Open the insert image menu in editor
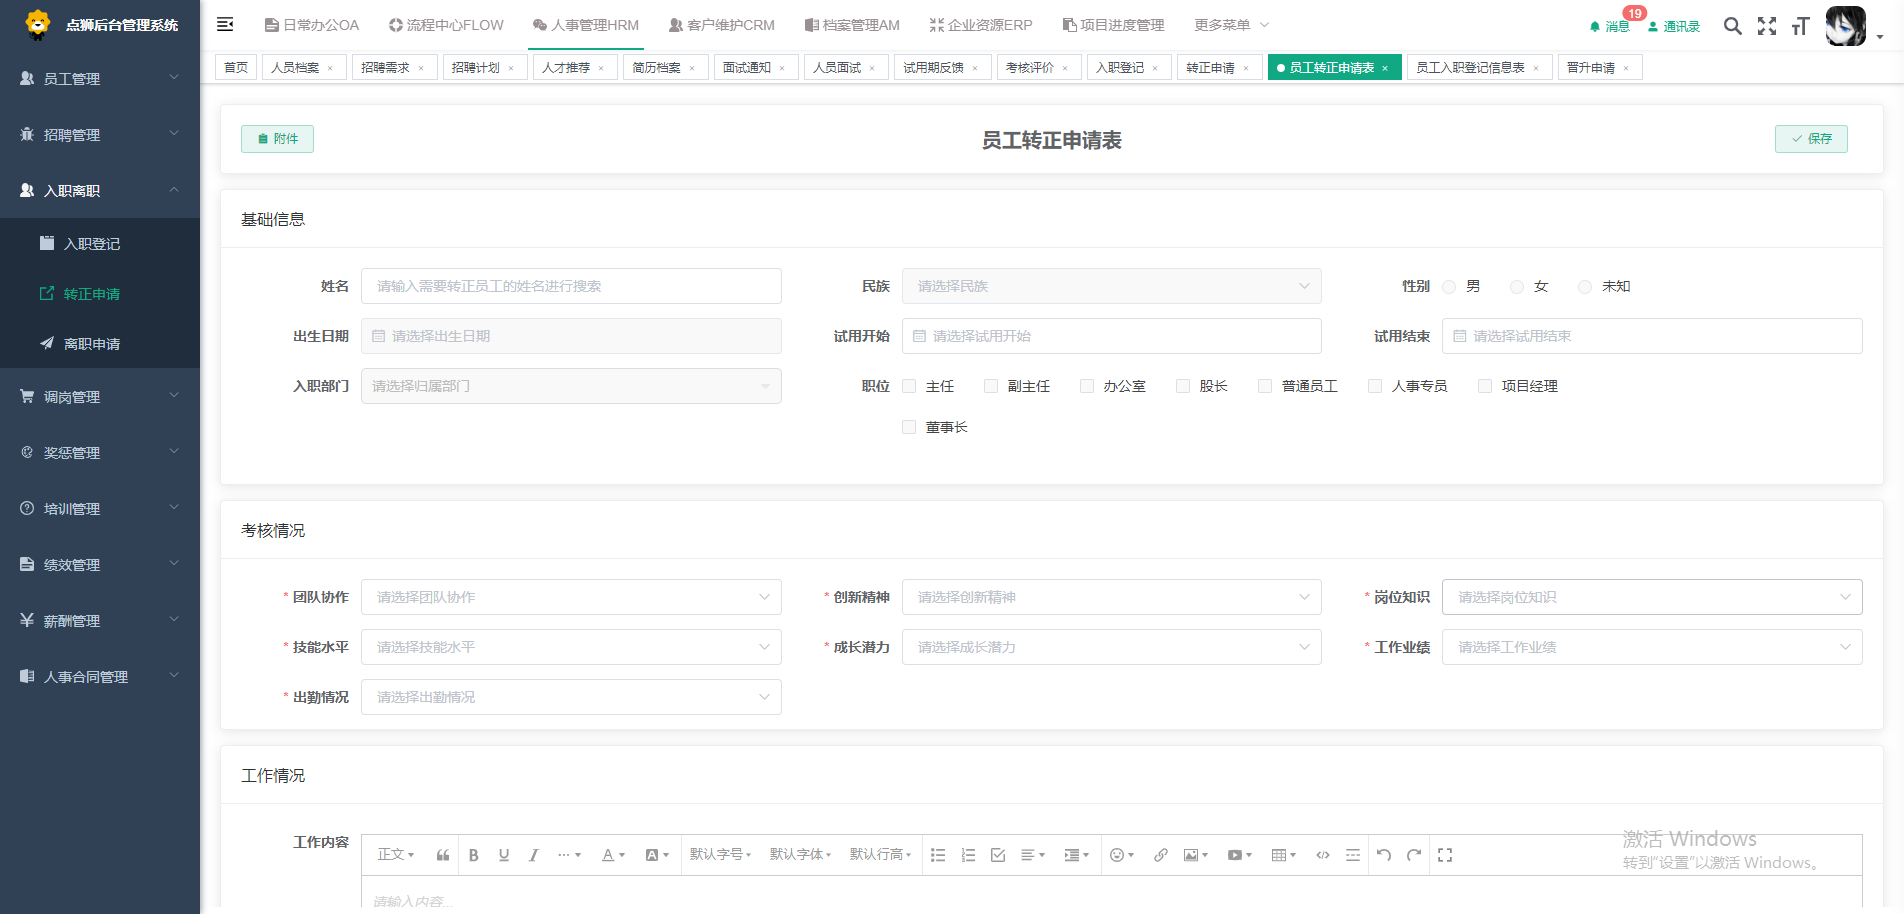 coord(1196,855)
